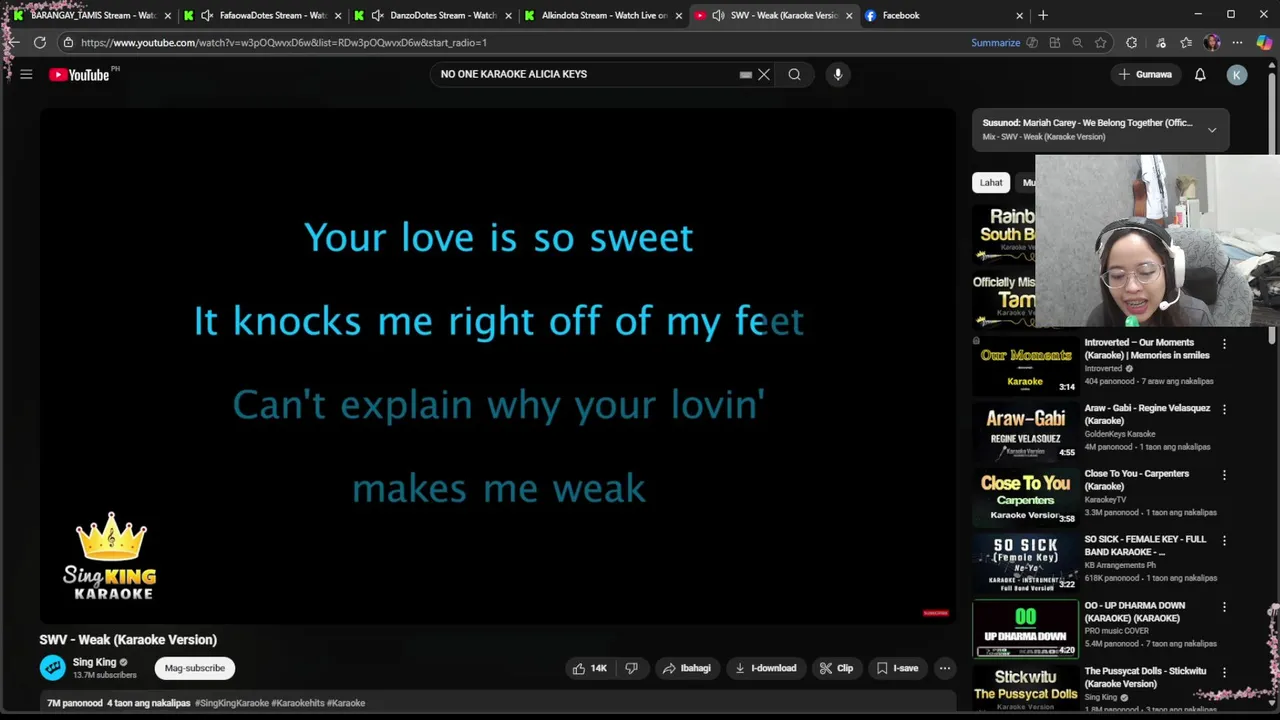Open menu for Araw-Gabi Regine Velasquez video
The width and height of the screenshot is (1280, 720).
tap(1224, 409)
